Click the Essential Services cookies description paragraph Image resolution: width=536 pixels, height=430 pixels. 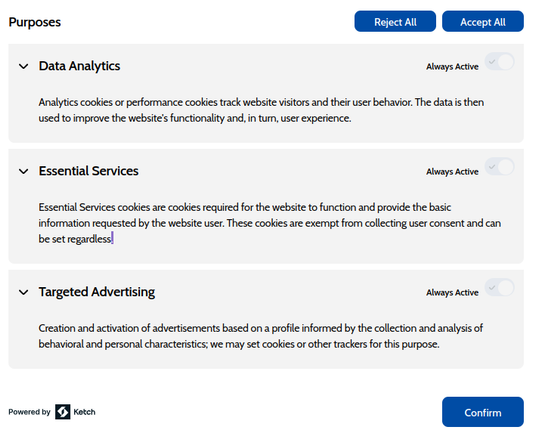[270, 223]
